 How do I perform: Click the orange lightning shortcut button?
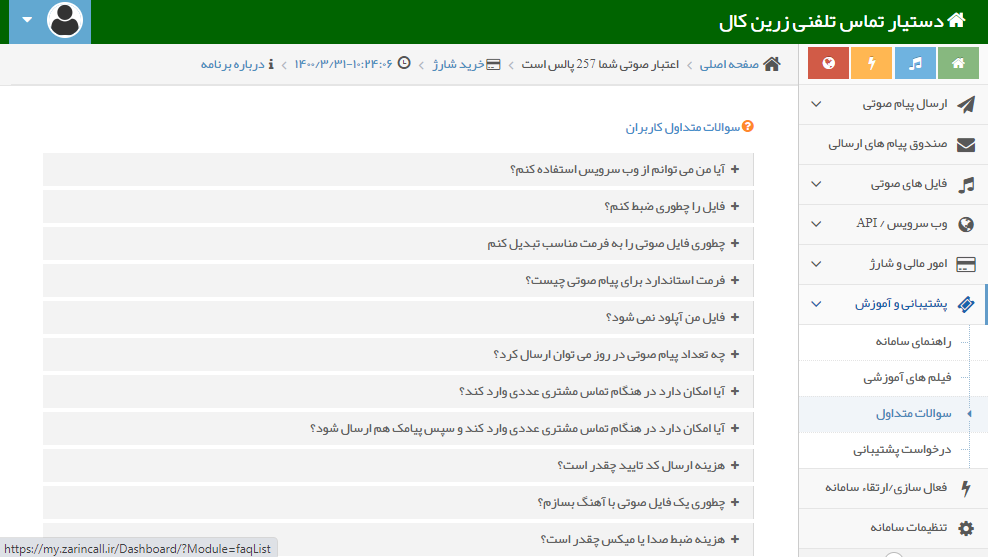coord(871,63)
